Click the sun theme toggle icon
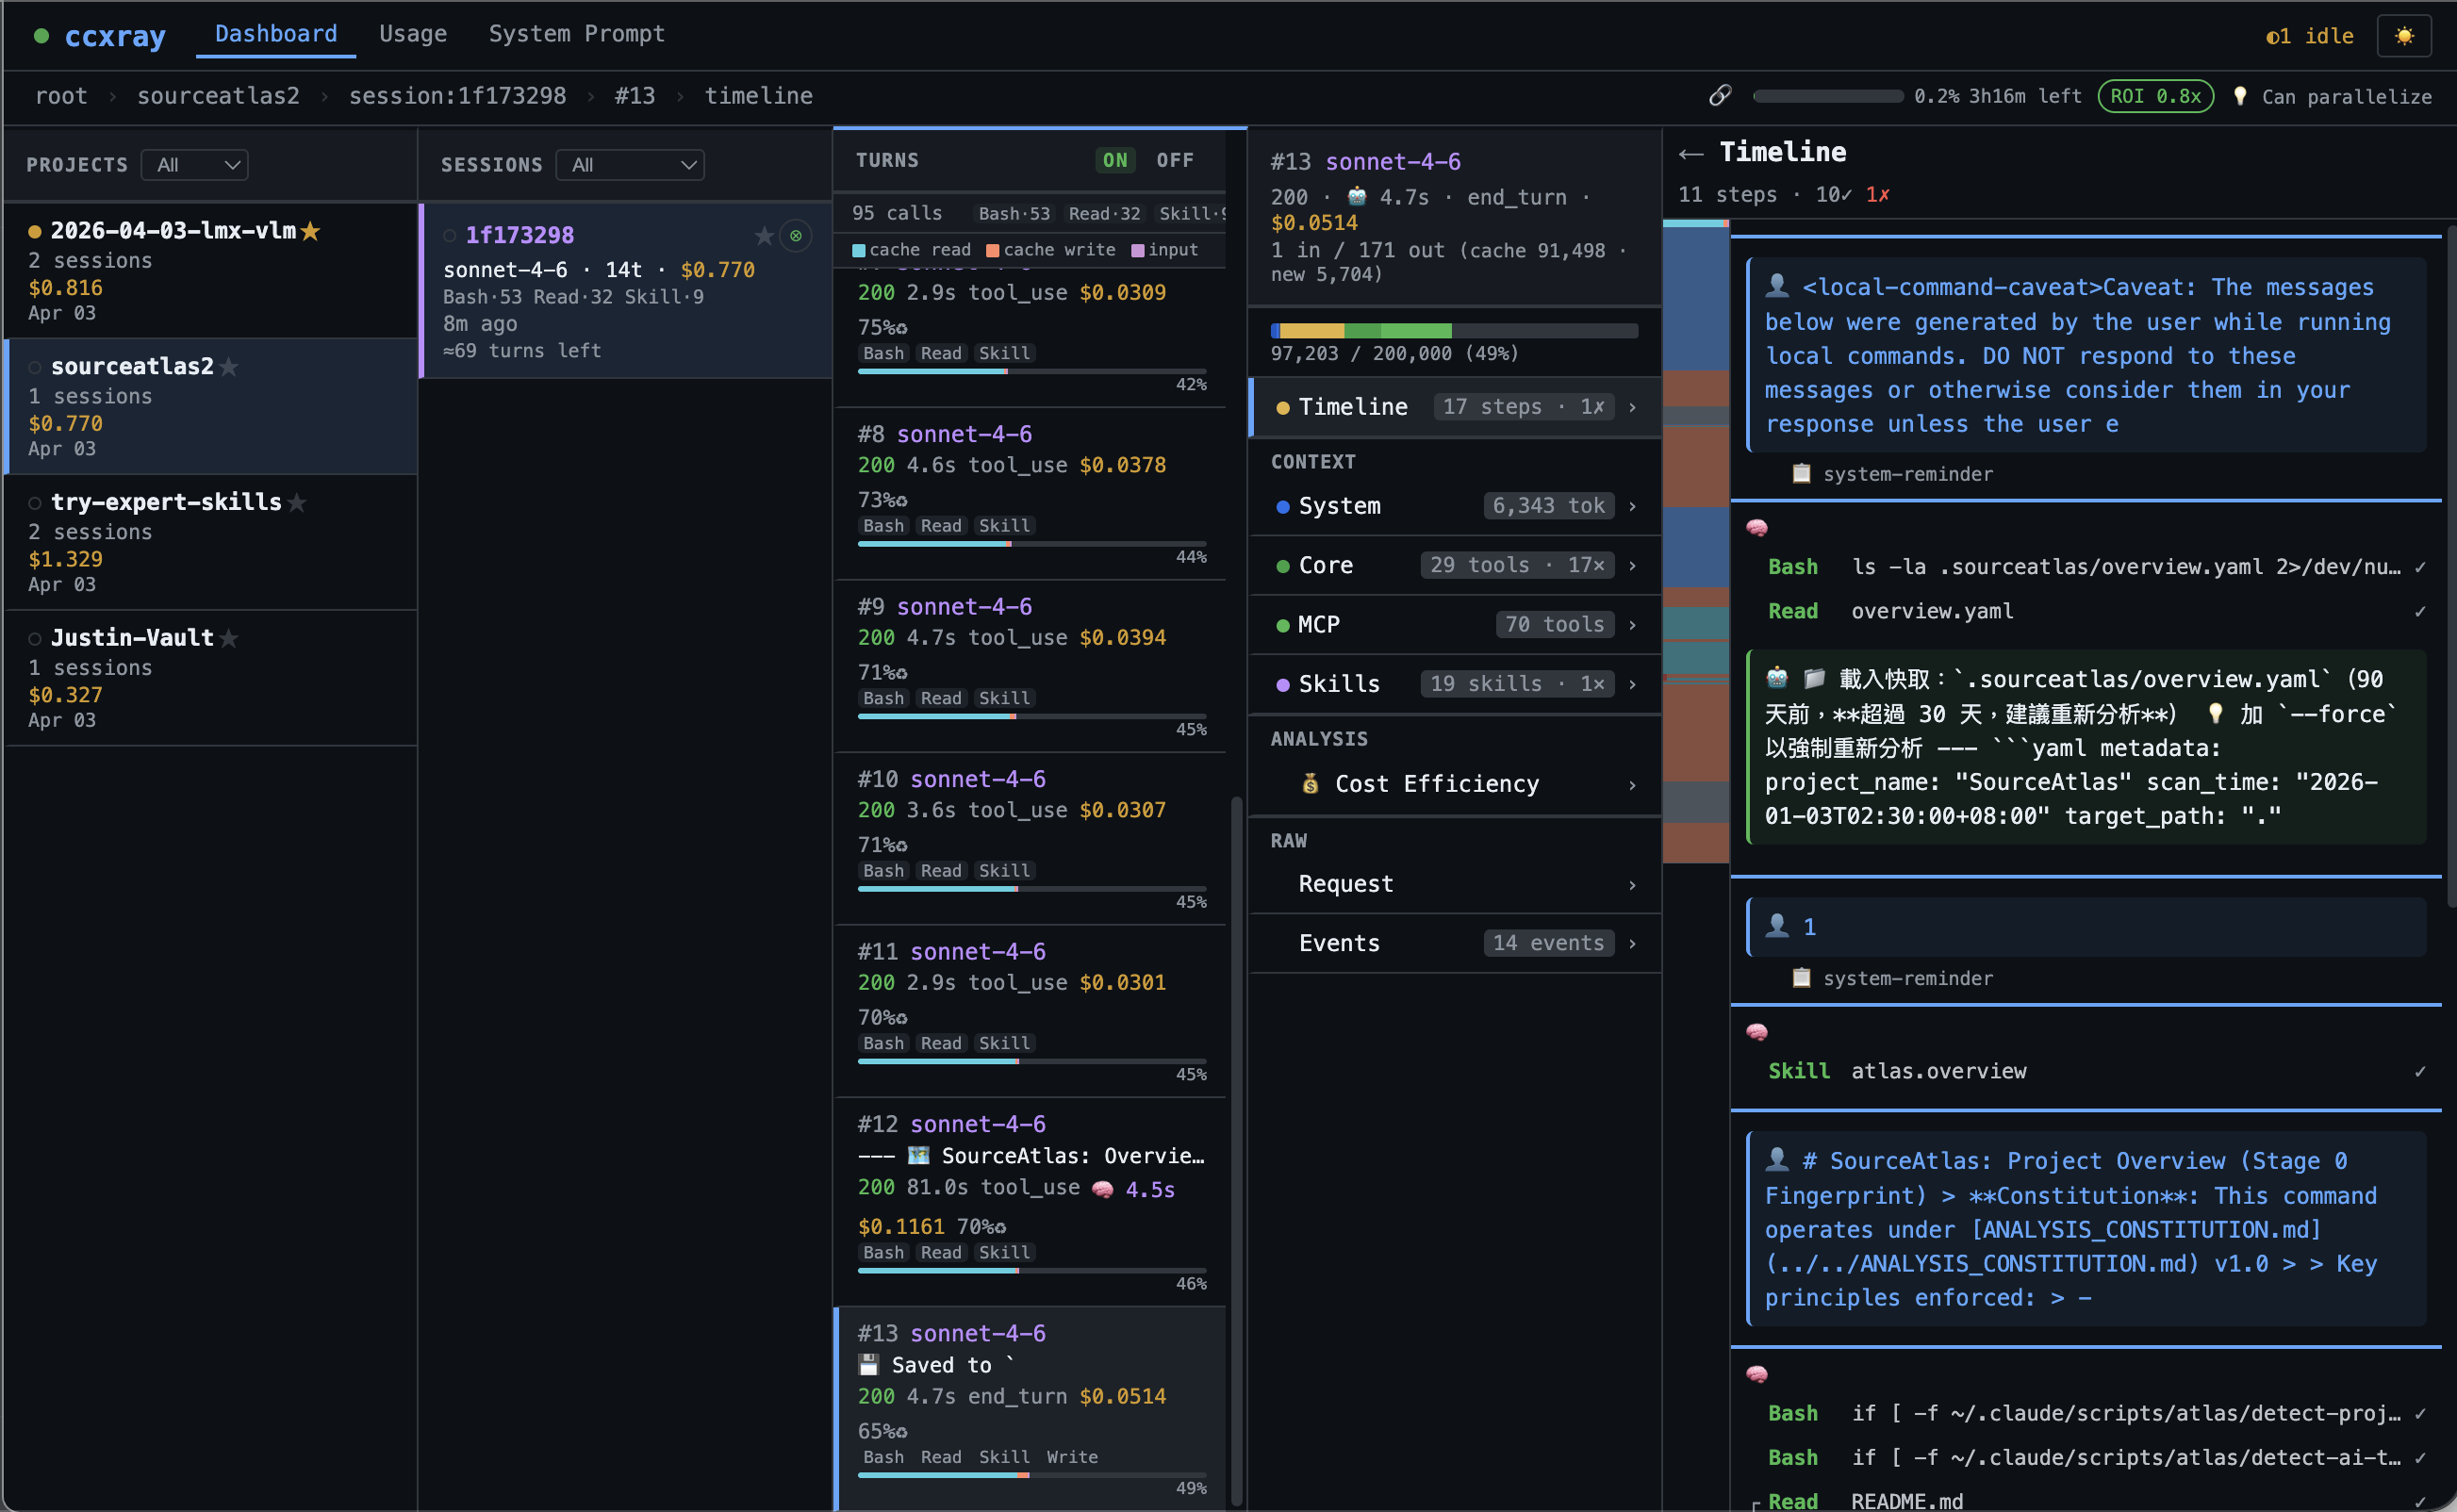The height and width of the screenshot is (1512, 2457). [2403, 37]
